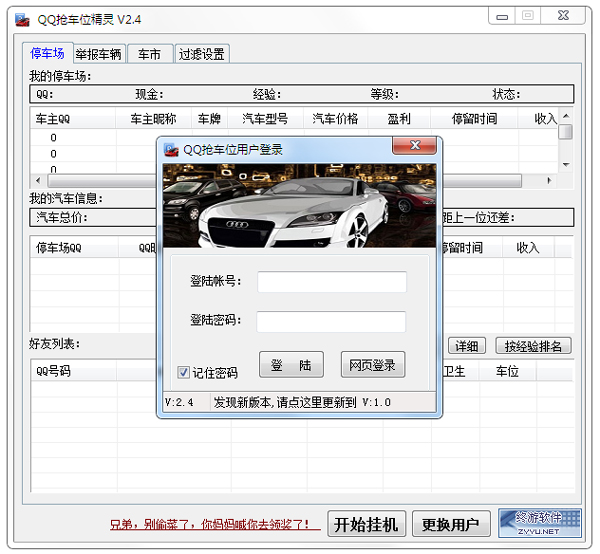Click the QQ抢车位精灵 title bar app icon
Screen dimensions: 600x554
coord(22,16)
